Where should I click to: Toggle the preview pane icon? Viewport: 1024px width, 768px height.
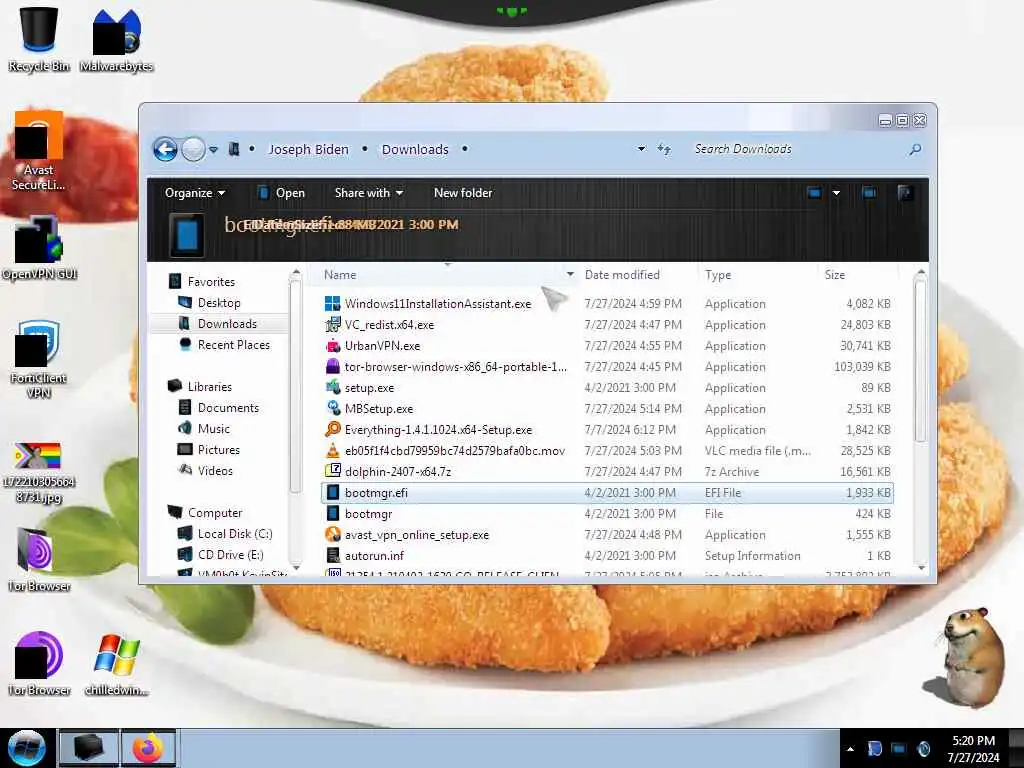869,193
